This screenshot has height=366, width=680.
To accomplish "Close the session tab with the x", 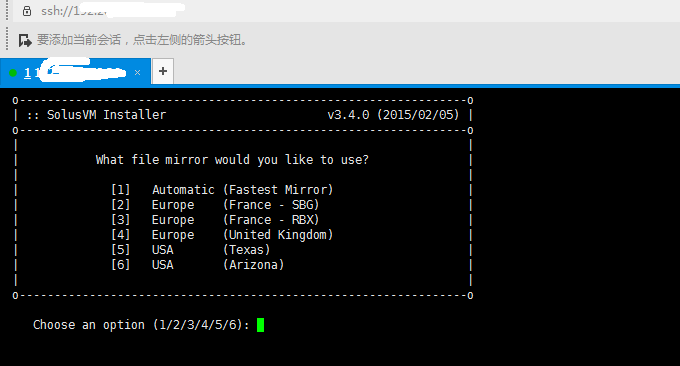I will 137,72.
